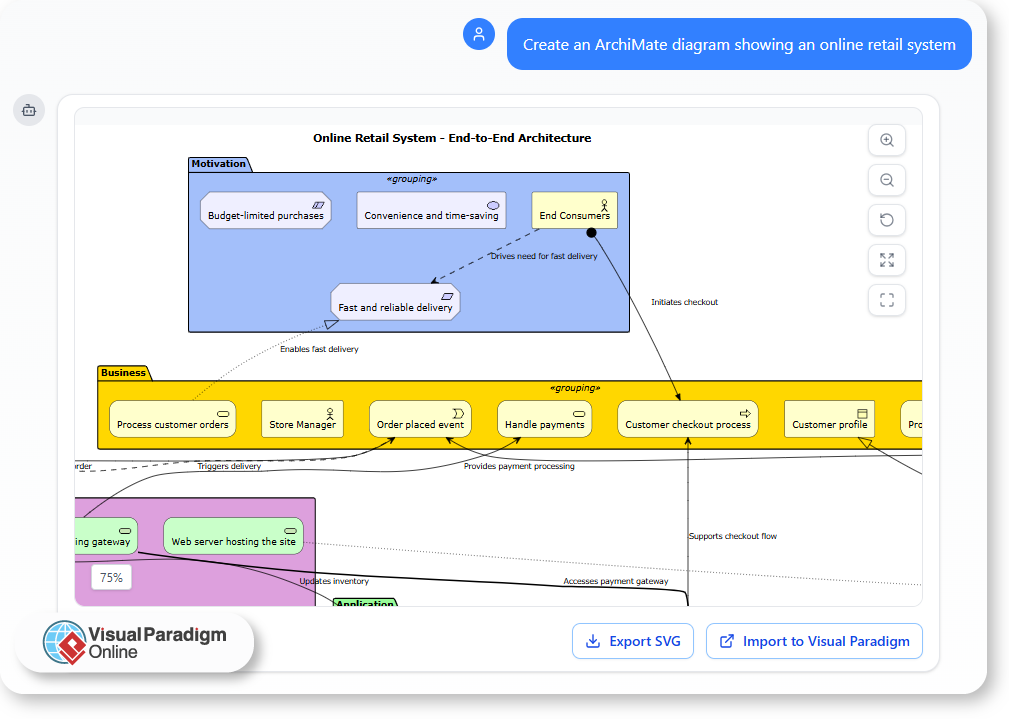
Task: Zoom out of the diagram
Action: pyautogui.click(x=886, y=180)
